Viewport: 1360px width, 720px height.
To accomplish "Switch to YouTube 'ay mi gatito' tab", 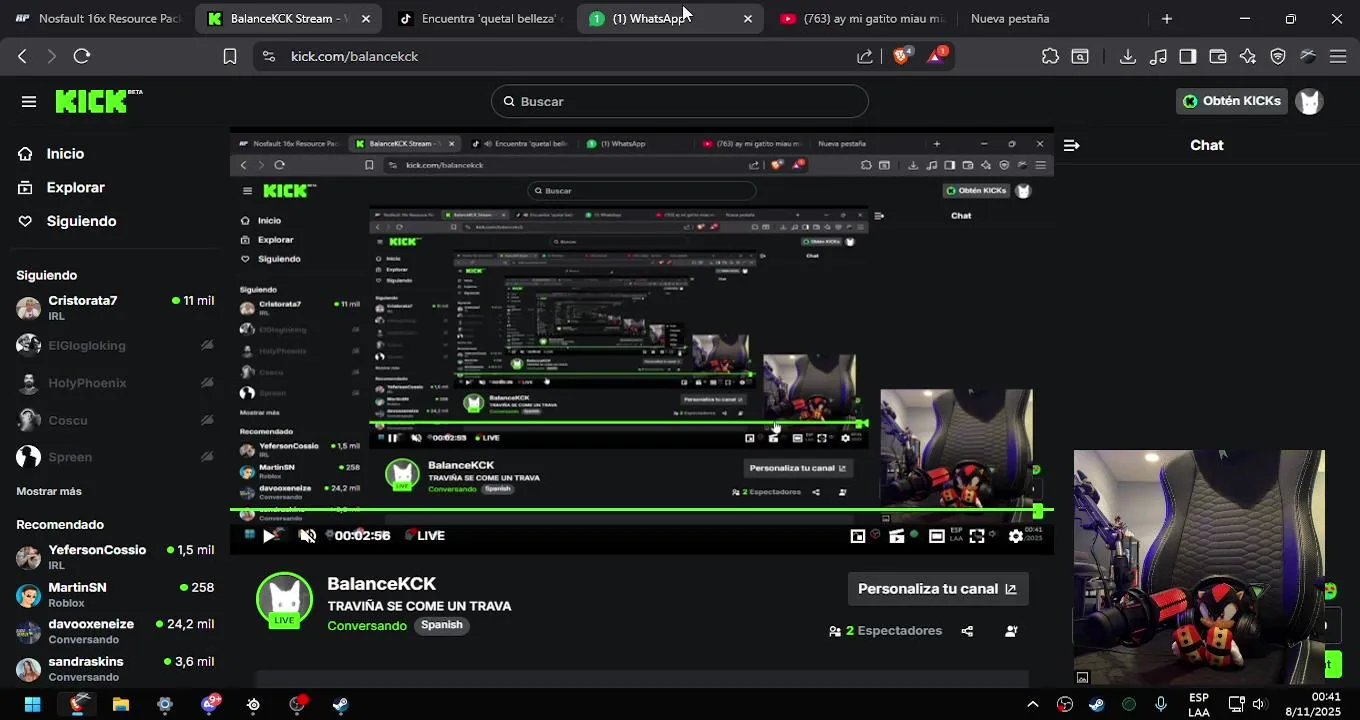I will click(x=861, y=18).
